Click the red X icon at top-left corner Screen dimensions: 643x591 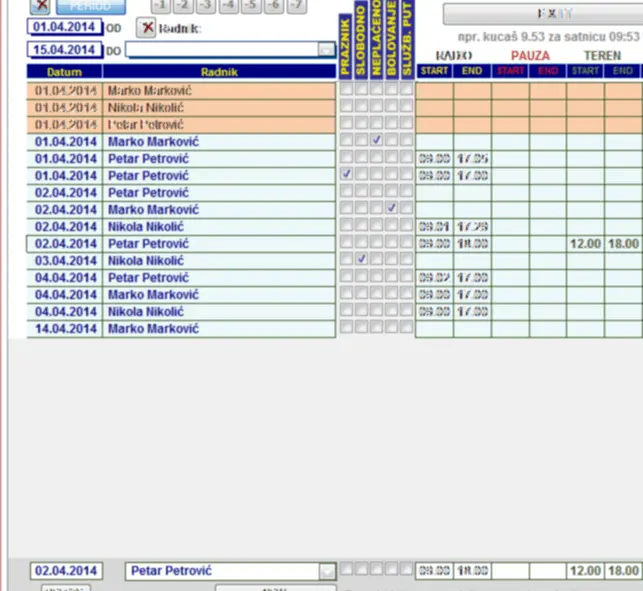(40, 5)
